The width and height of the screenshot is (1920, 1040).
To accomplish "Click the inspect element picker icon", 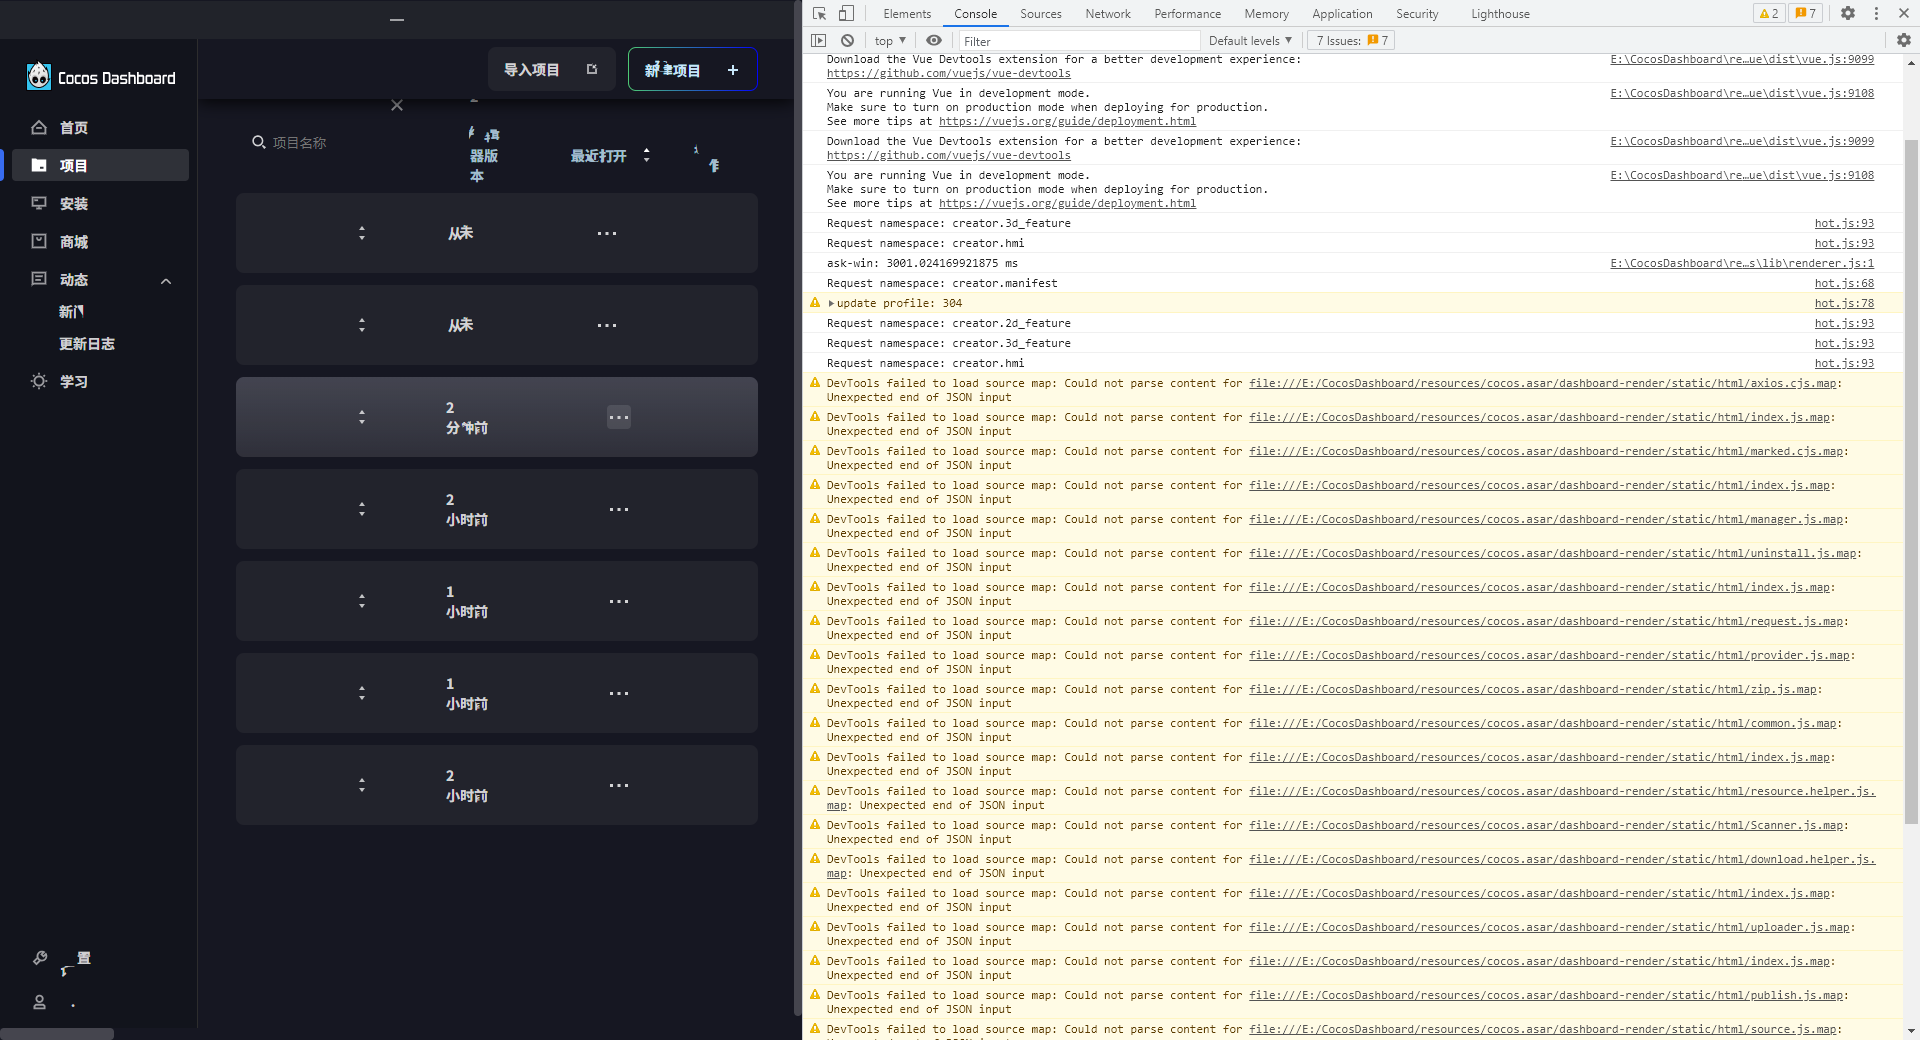I will (820, 13).
